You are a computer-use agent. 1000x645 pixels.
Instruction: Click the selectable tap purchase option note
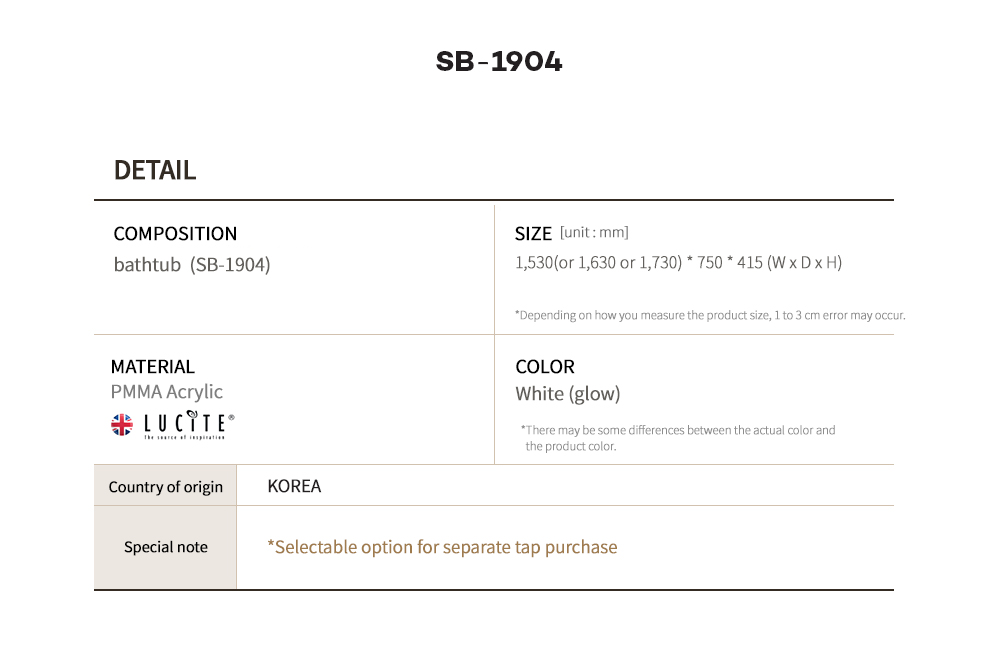pyautogui.click(x=442, y=547)
